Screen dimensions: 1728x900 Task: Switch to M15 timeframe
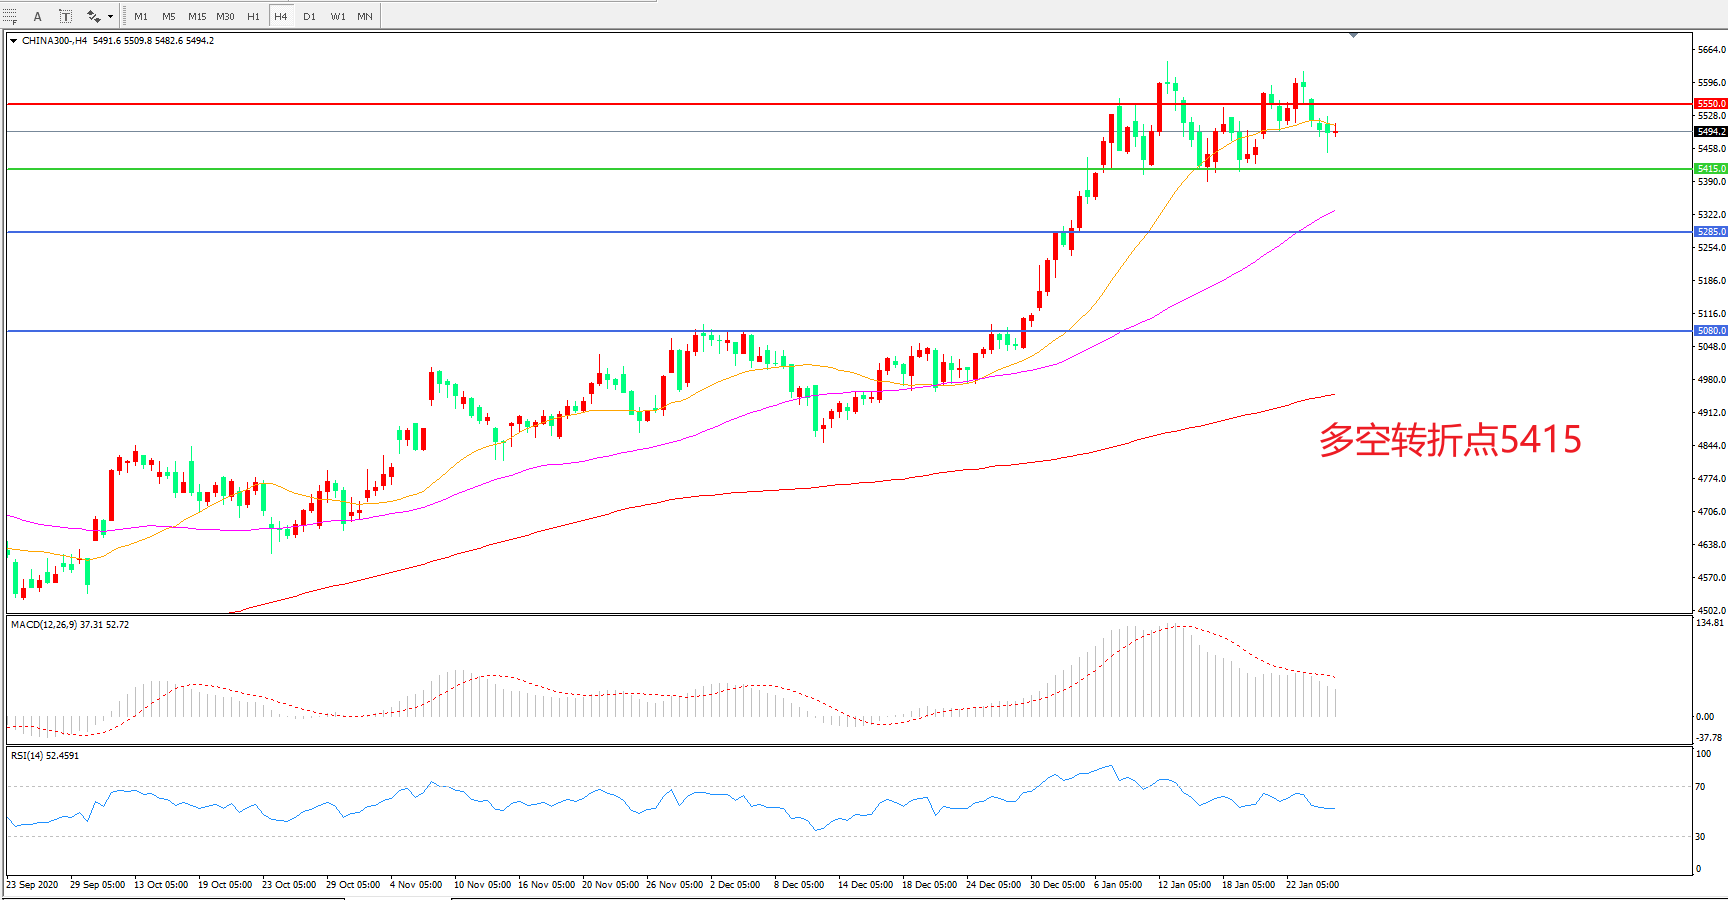click(197, 16)
